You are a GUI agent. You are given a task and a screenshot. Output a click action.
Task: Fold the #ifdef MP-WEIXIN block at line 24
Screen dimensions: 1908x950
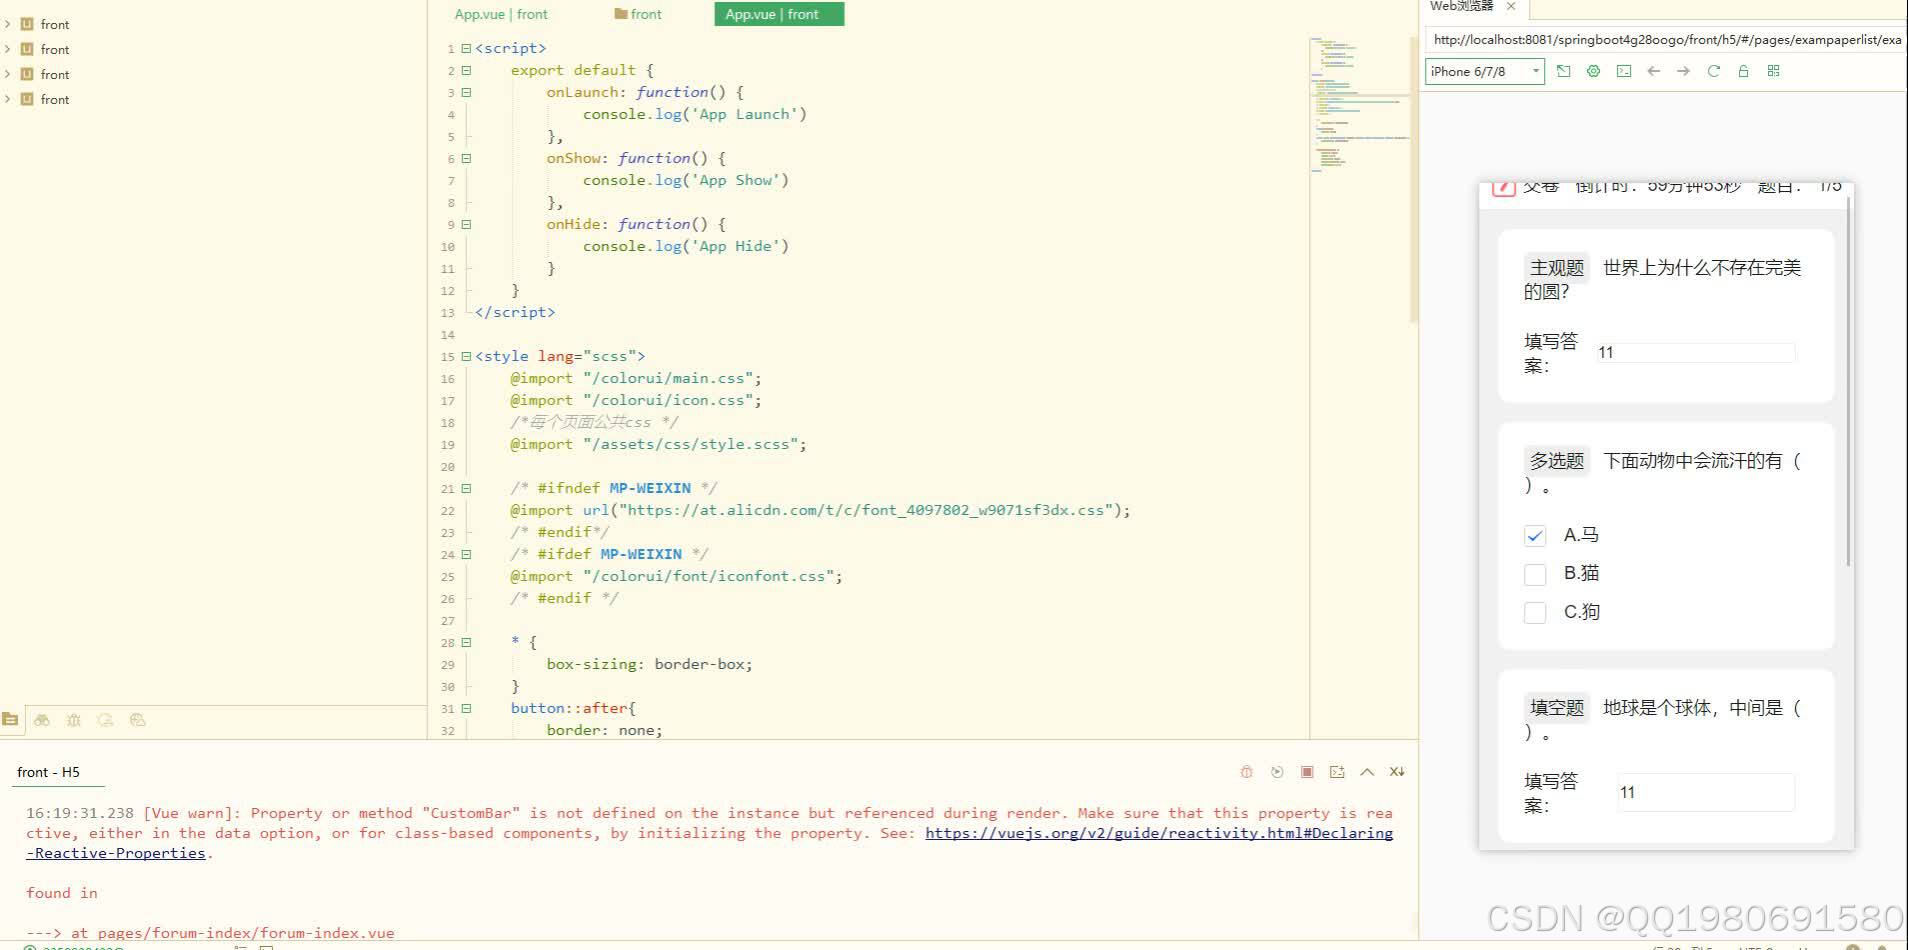[466, 554]
